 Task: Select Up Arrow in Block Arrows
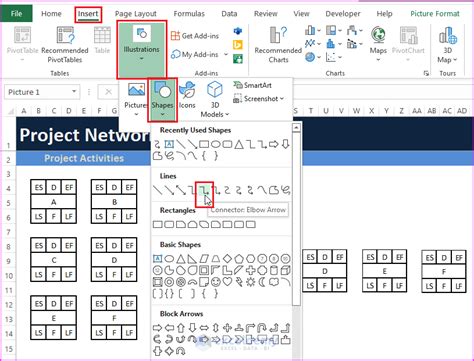tap(181, 328)
